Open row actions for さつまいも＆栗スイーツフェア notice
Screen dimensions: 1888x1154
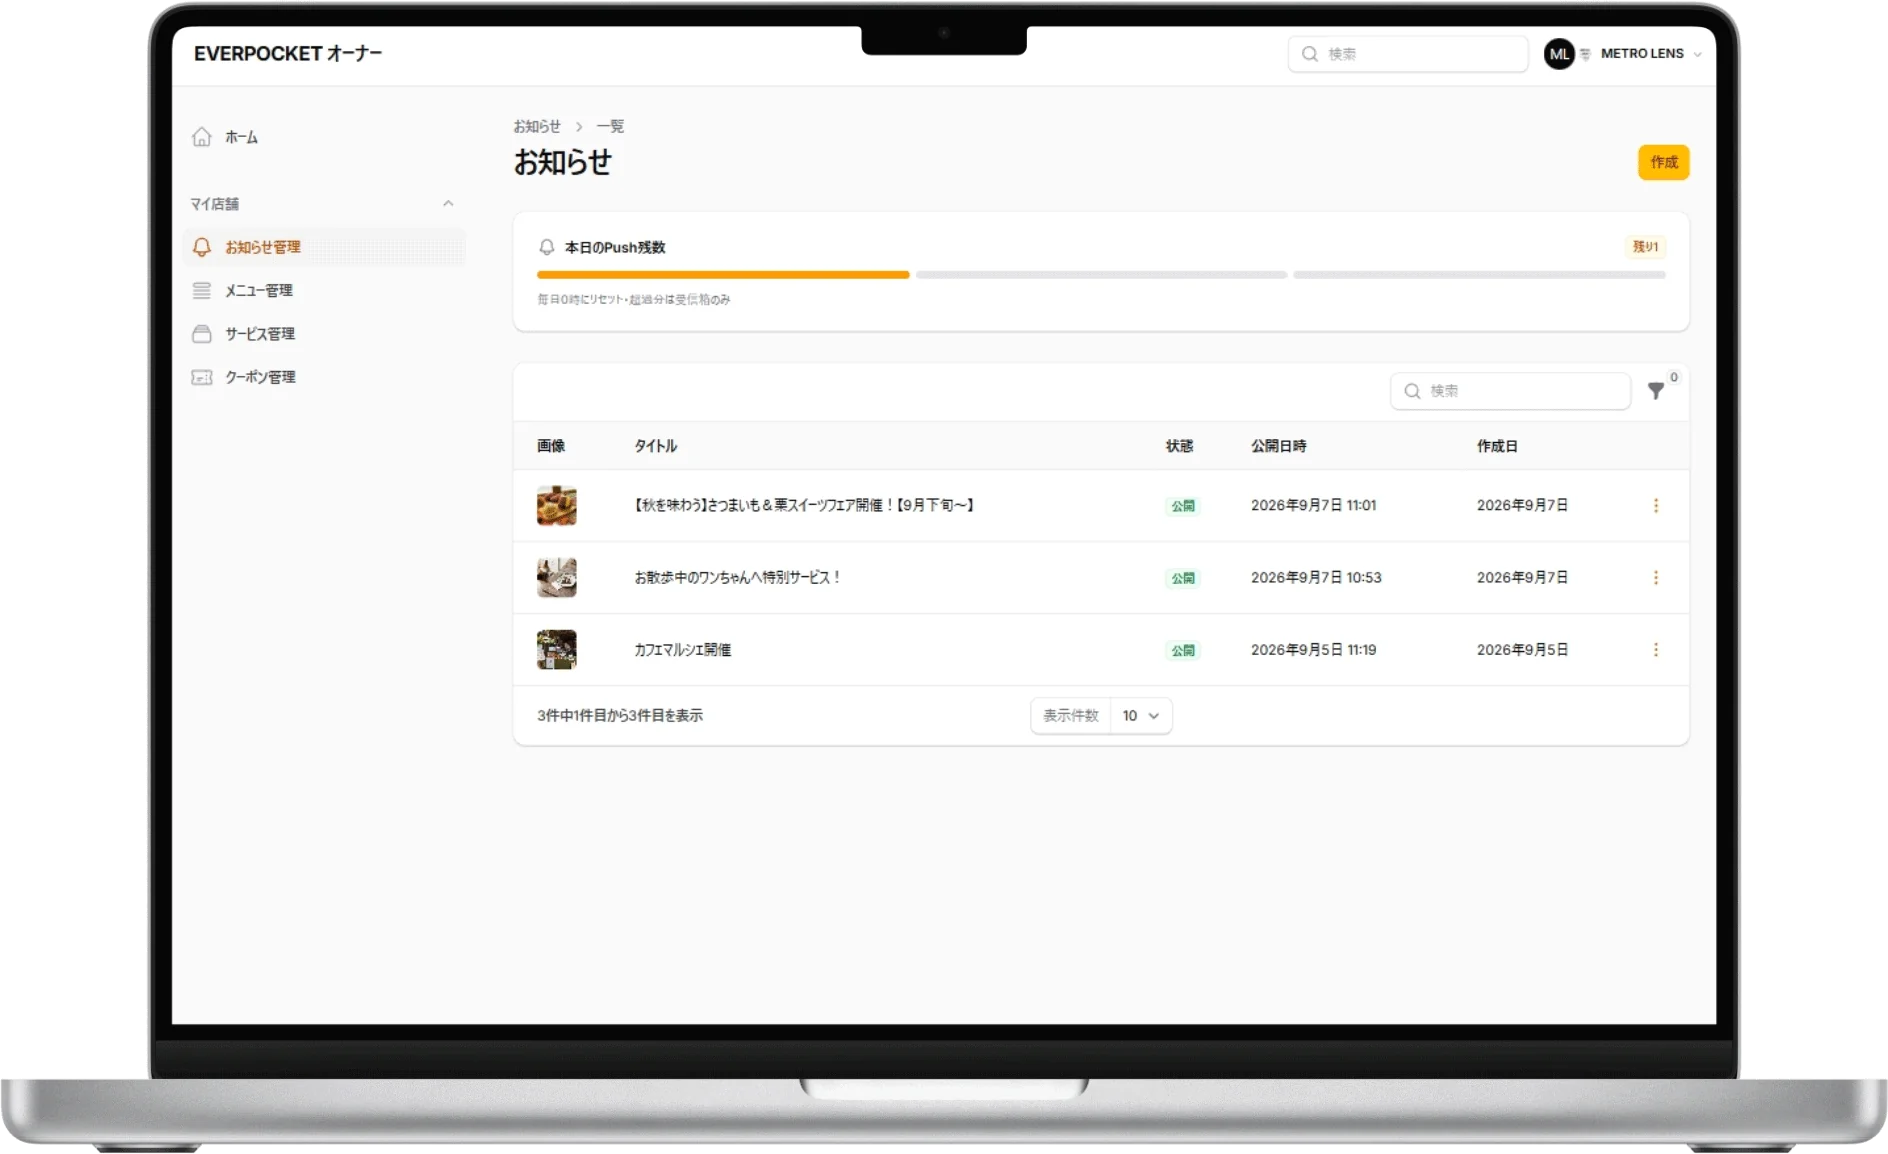(x=1656, y=506)
